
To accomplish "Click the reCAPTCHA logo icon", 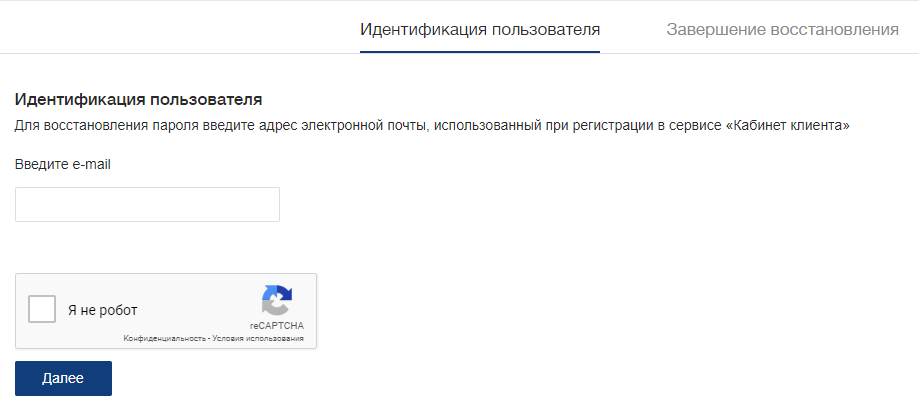I will (x=277, y=301).
